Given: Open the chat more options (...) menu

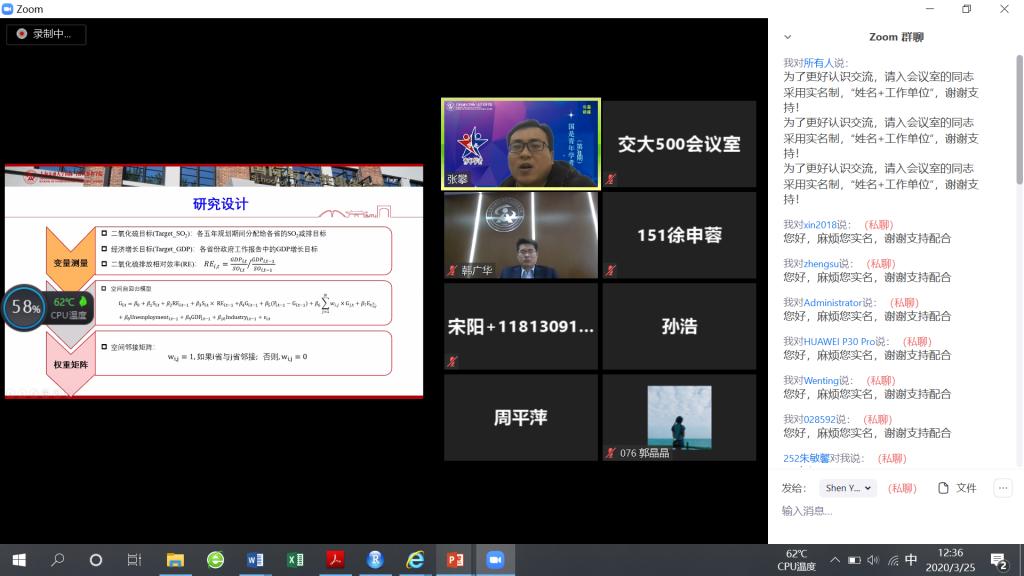Looking at the screenshot, I should [x=1003, y=488].
